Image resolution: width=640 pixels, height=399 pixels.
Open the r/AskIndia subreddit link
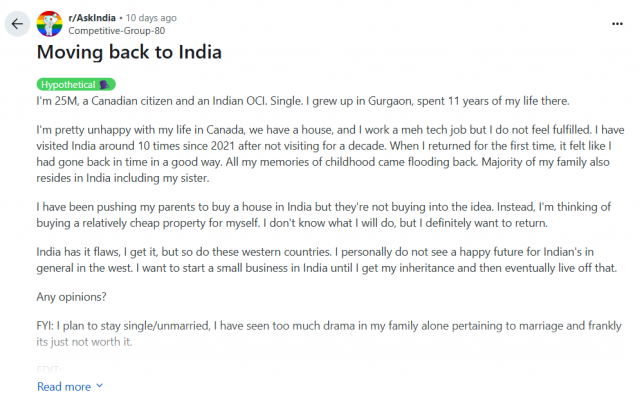click(92, 18)
